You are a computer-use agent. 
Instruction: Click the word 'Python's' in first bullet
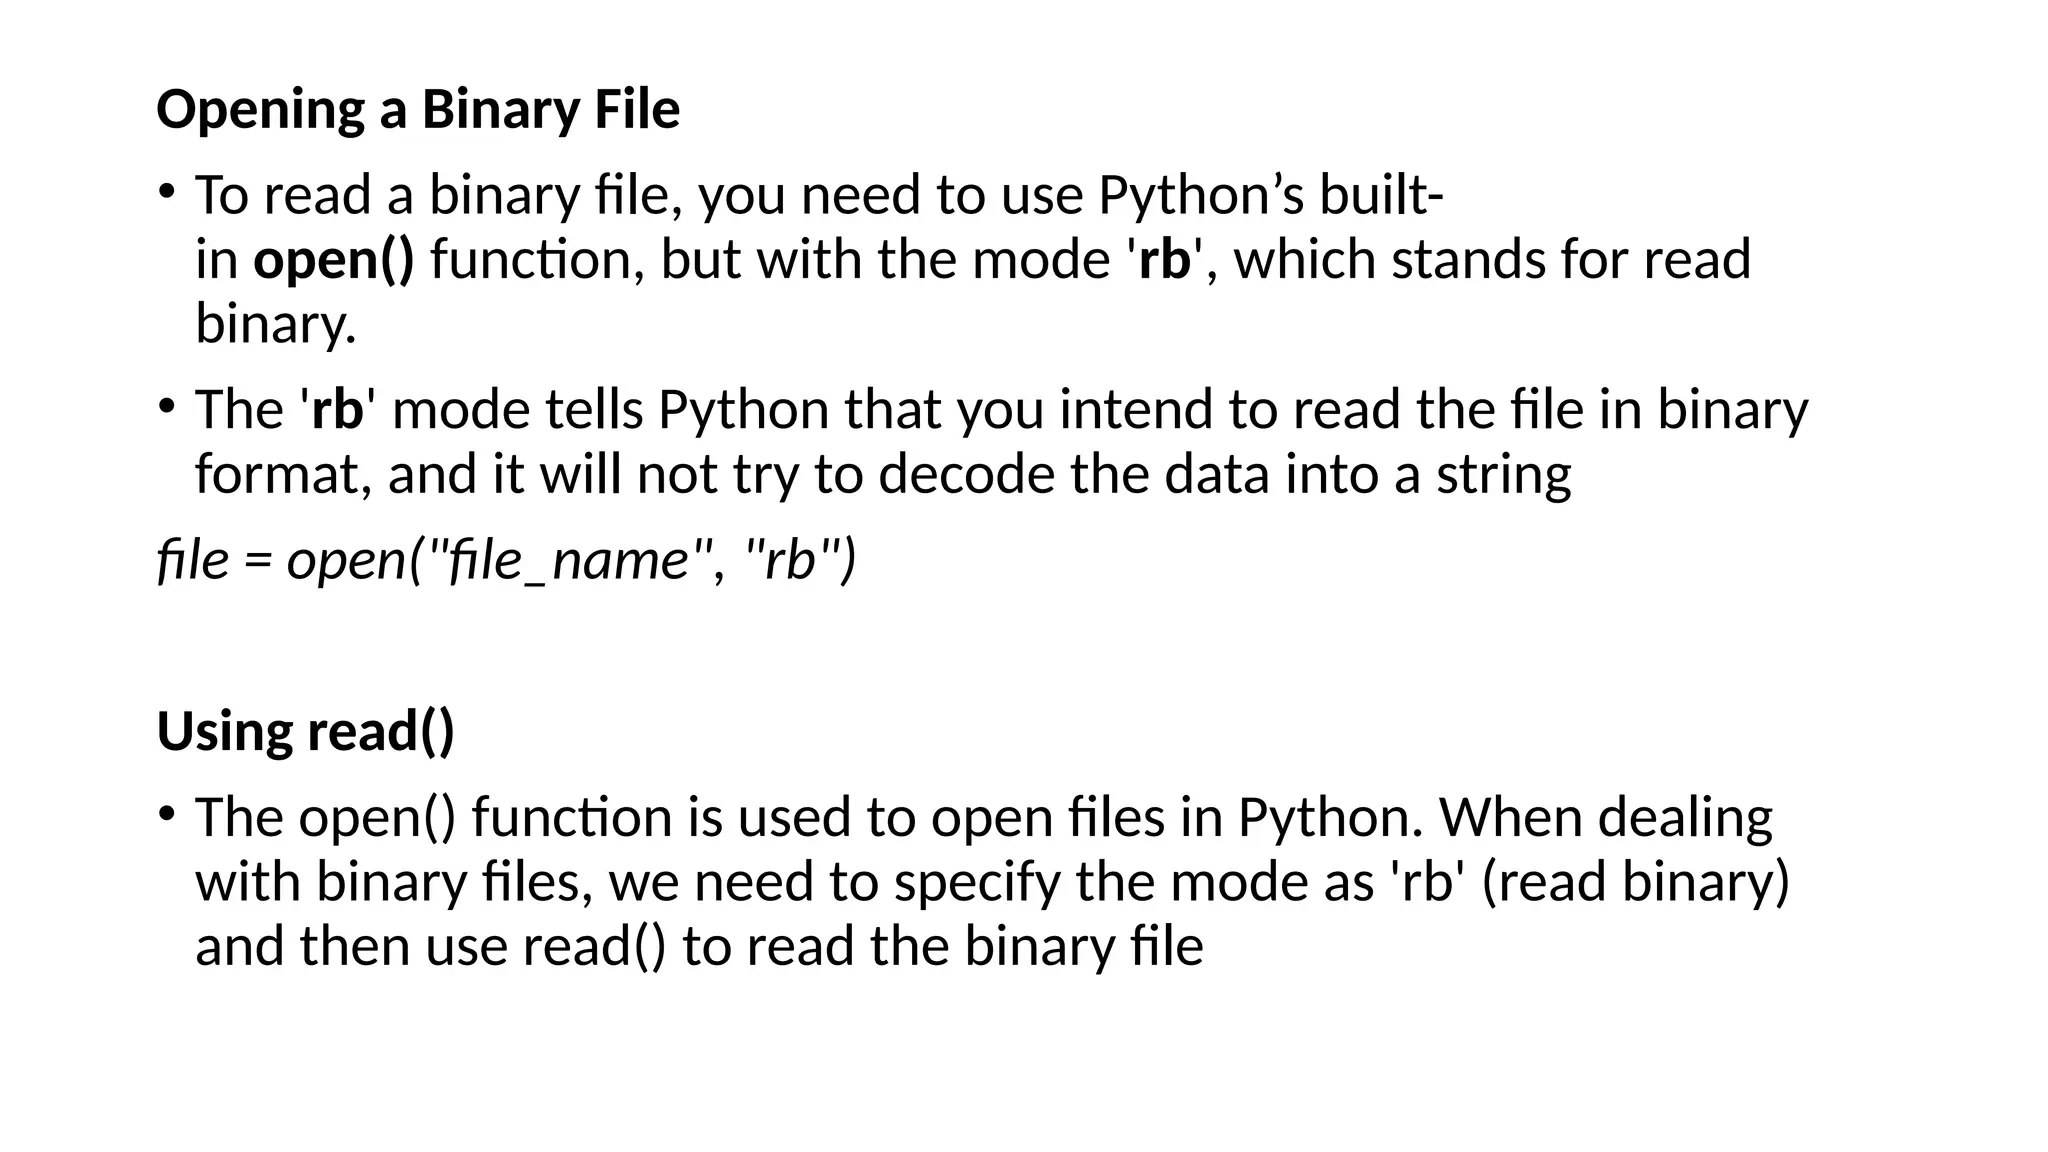tap(1201, 194)
